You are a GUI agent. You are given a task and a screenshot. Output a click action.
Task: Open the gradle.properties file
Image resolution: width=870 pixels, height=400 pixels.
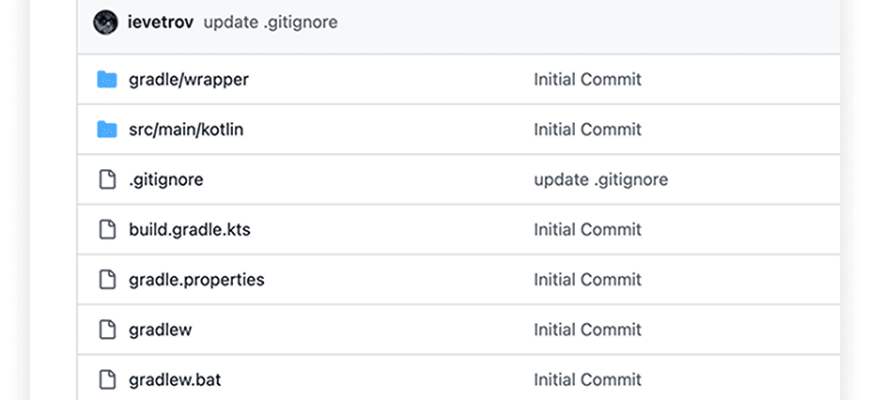(x=196, y=280)
